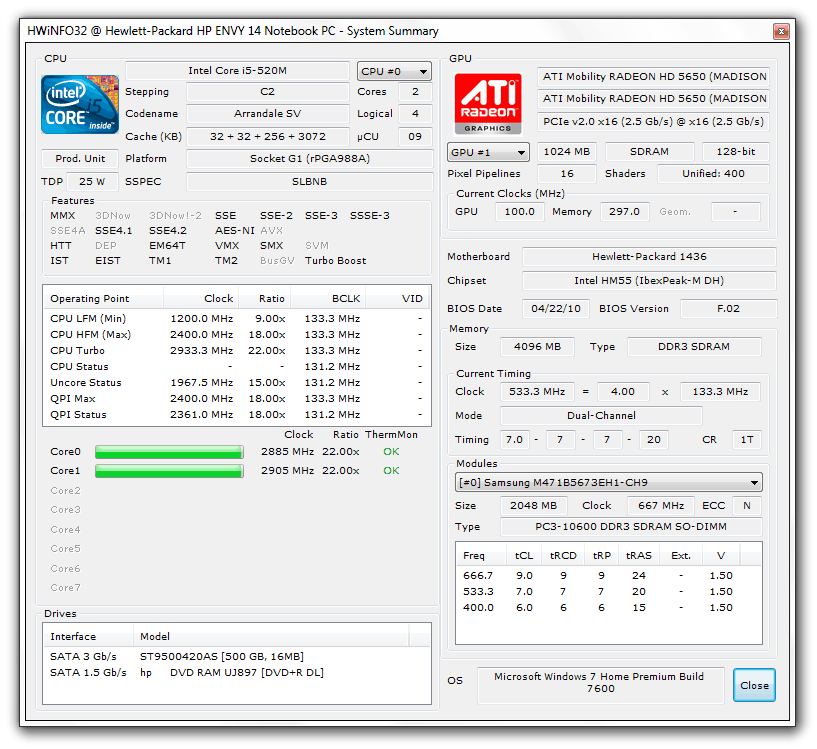Click the Unified: 400 shaders field
The image size is (817, 749).
click(x=713, y=174)
